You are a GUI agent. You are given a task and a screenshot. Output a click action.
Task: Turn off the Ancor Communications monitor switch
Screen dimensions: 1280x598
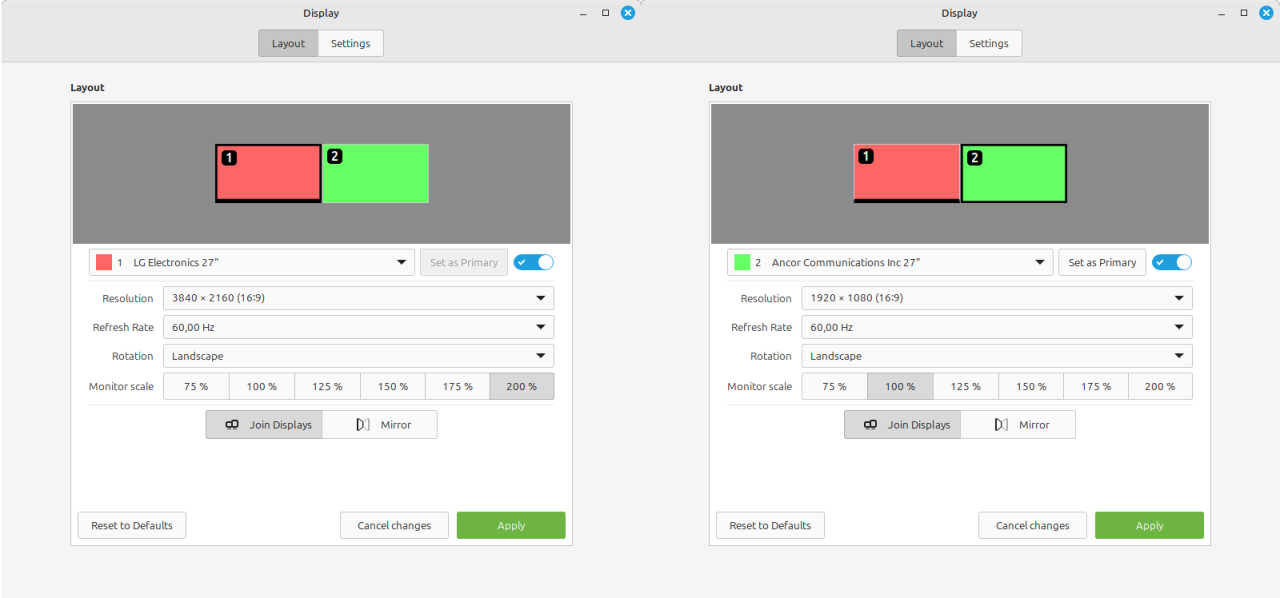click(x=1172, y=262)
